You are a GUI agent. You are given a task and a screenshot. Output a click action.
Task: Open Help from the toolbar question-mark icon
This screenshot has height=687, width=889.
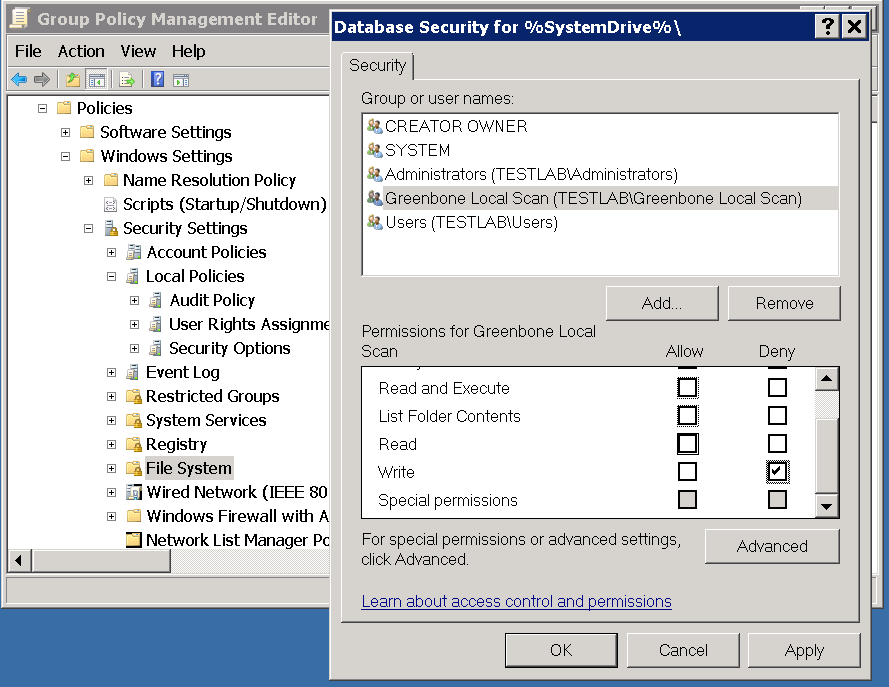[x=157, y=79]
